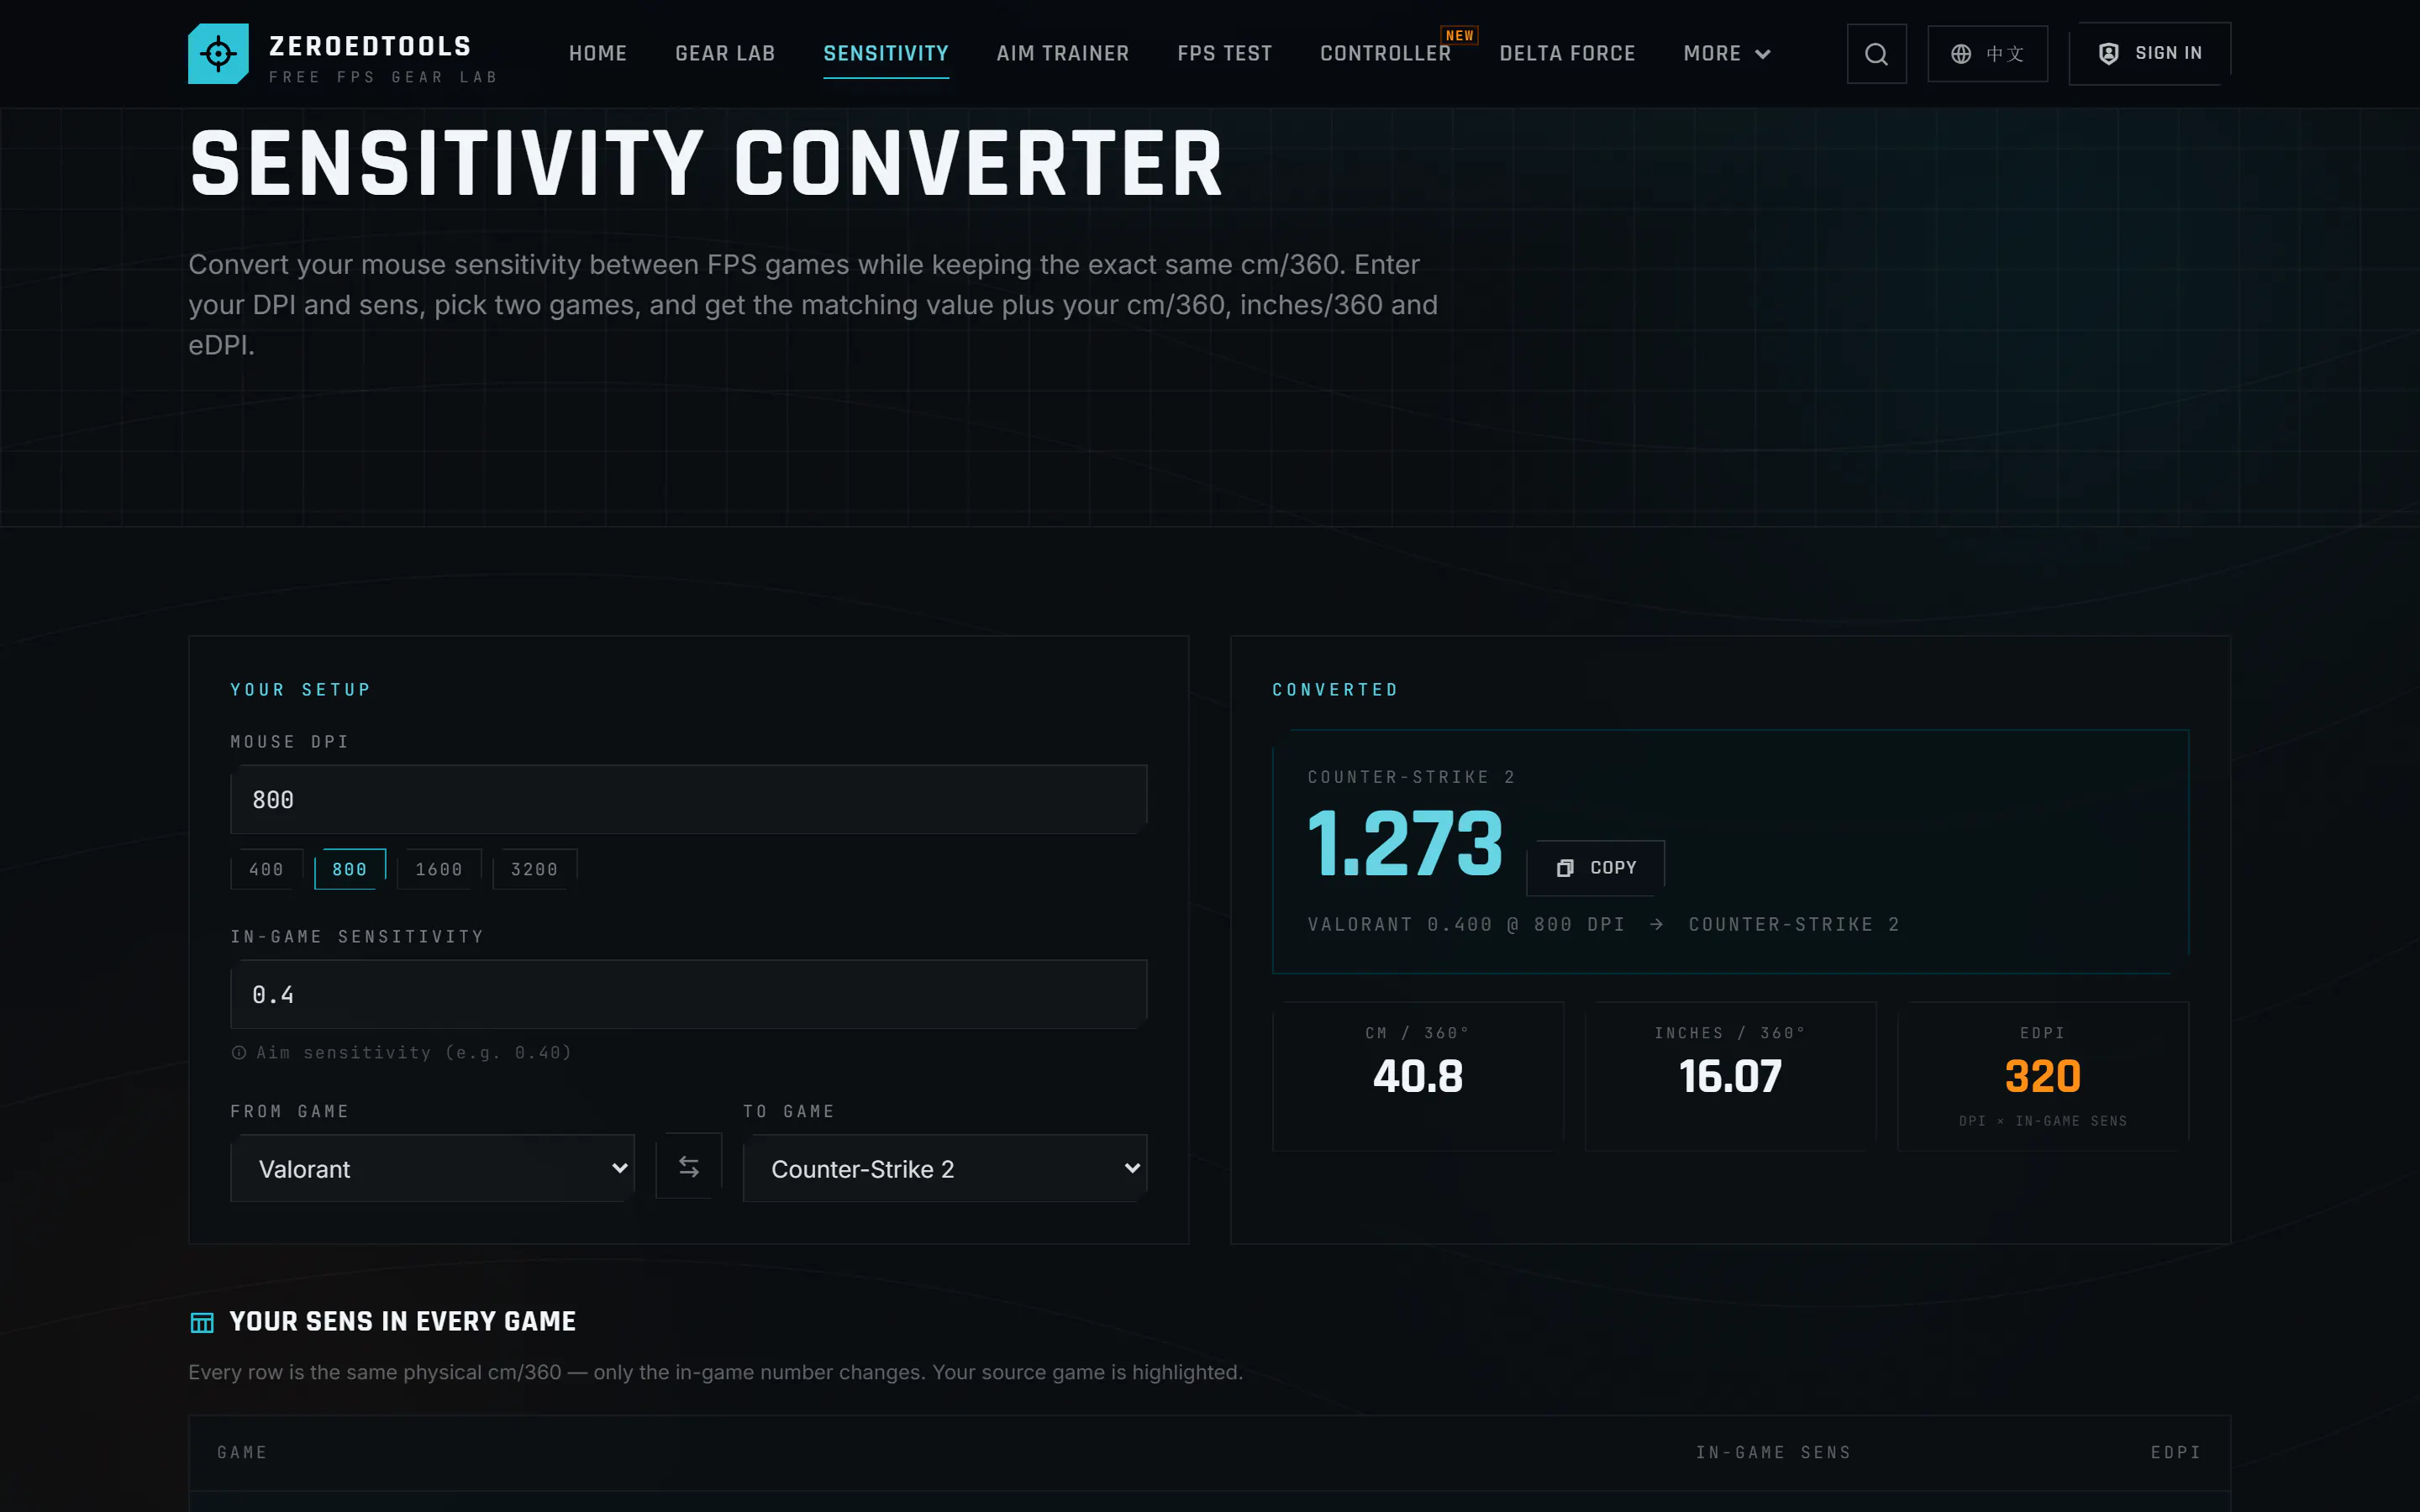Open the Gear Lab menu item
2420x1512 pixels.
coord(725,54)
